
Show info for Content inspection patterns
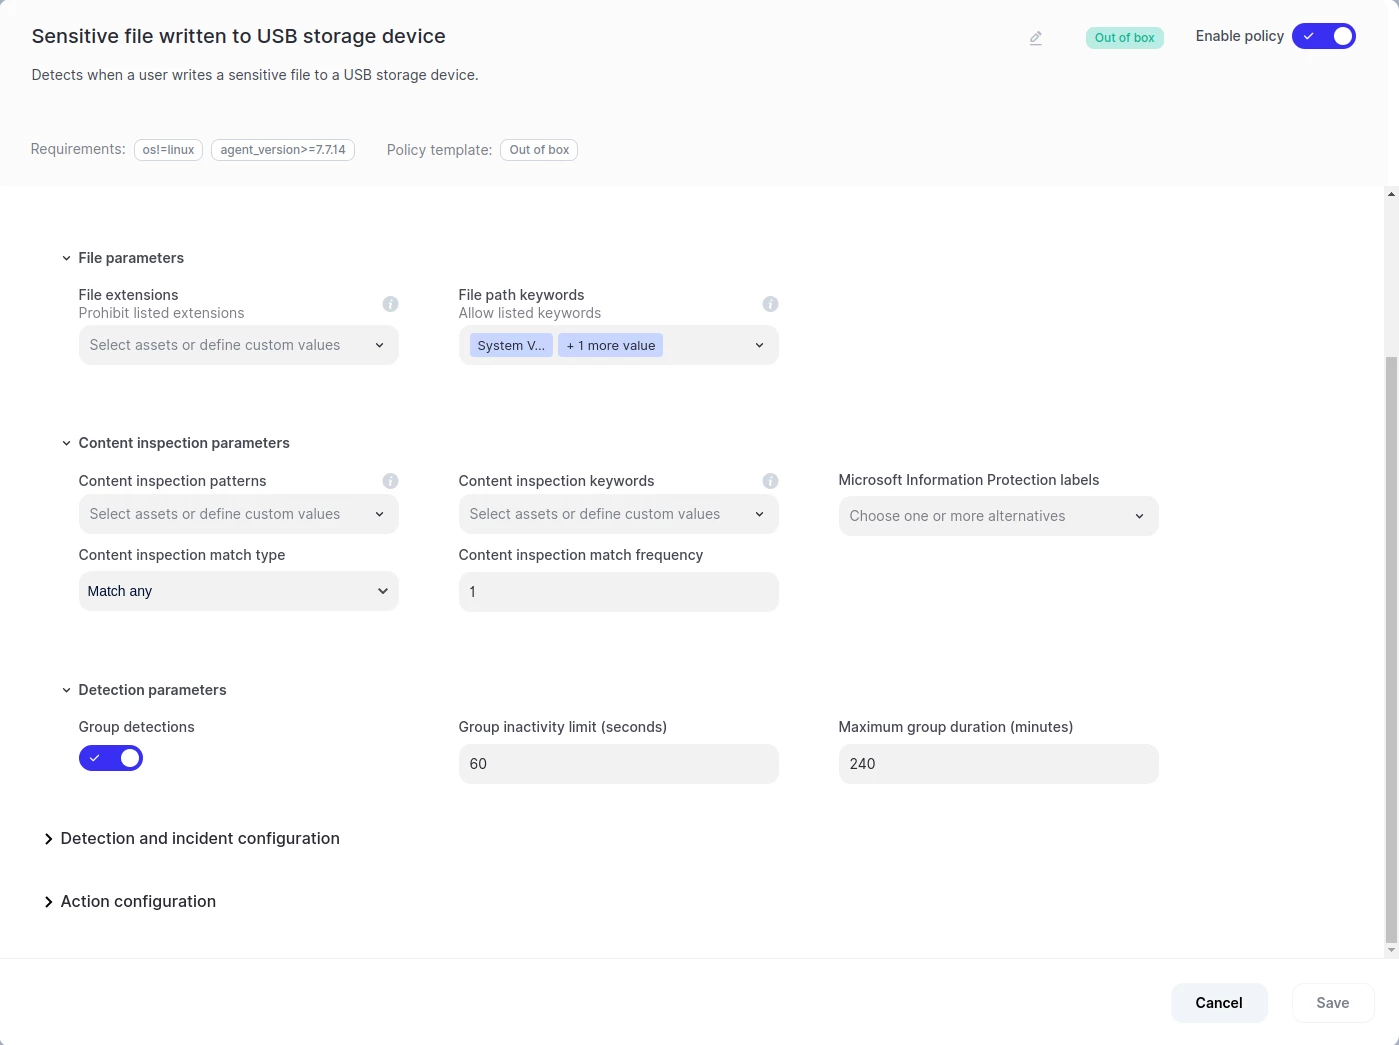pyautogui.click(x=390, y=481)
